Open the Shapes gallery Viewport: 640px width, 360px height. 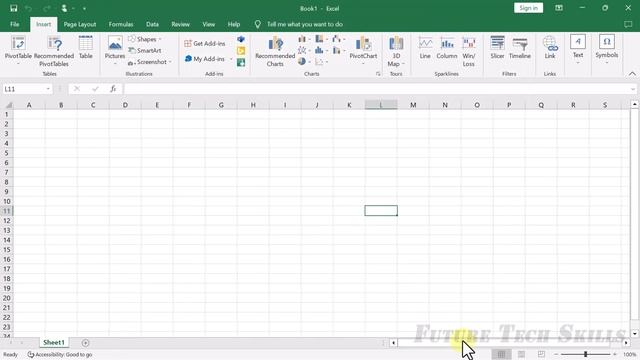point(145,39)
